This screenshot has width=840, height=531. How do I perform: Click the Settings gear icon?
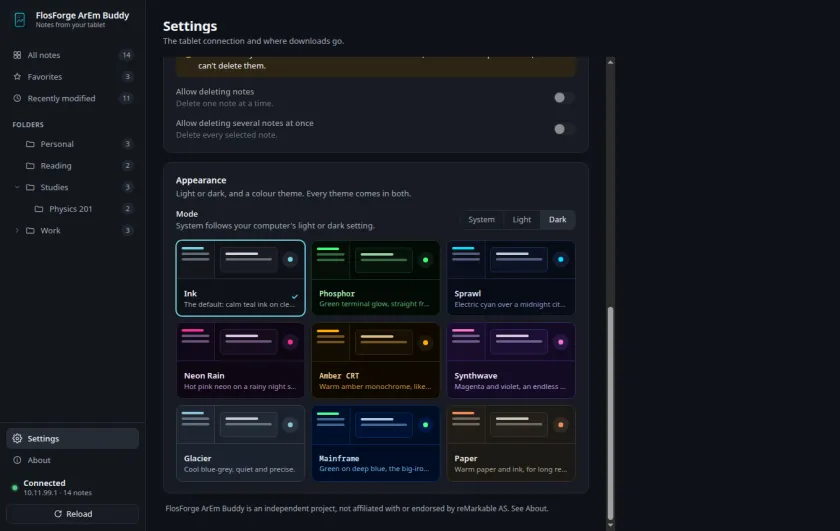[17, 438]
